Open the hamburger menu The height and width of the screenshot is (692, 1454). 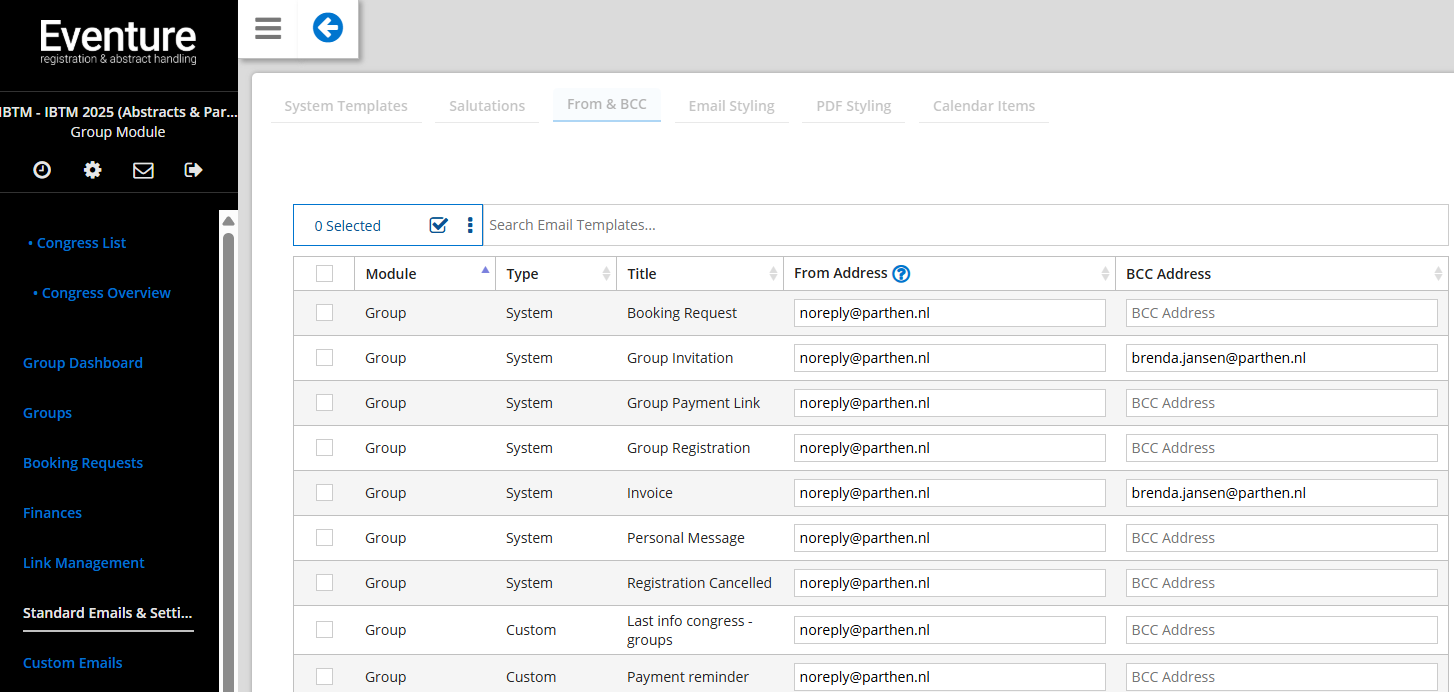click(268, 28)
